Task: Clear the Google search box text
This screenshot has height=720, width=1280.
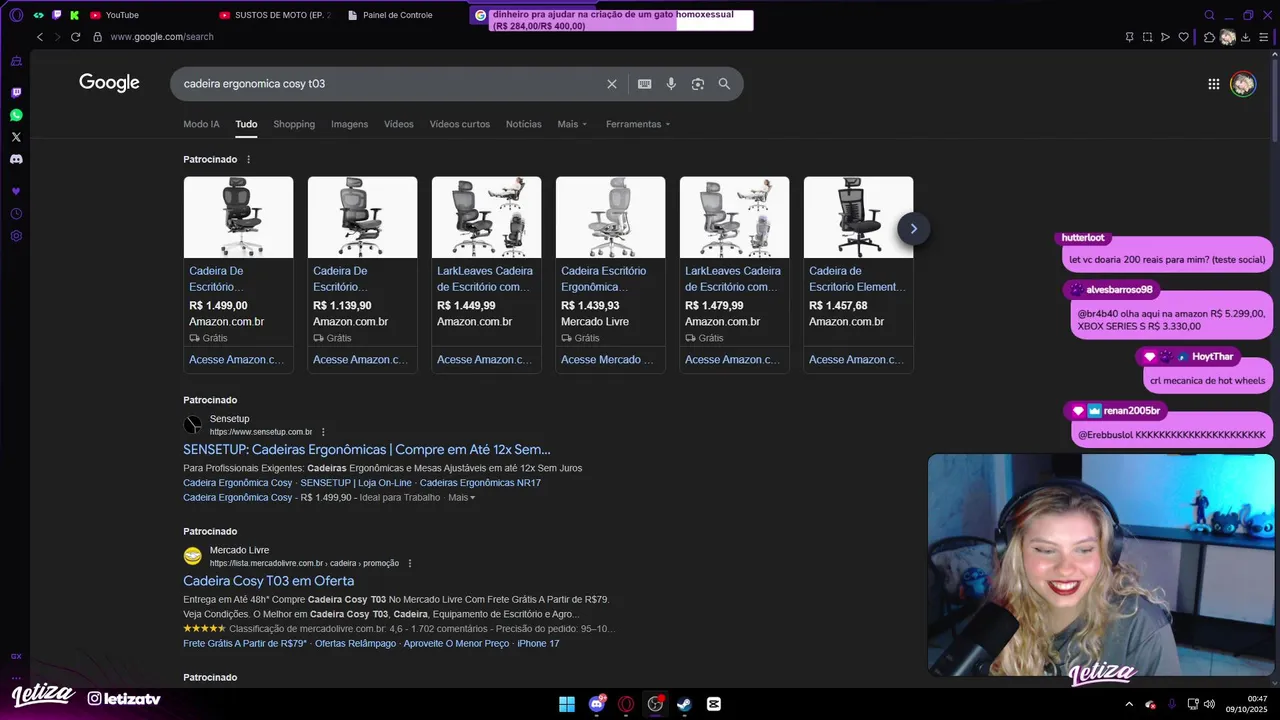Action: pyautogui.click(x=612, y=84)
